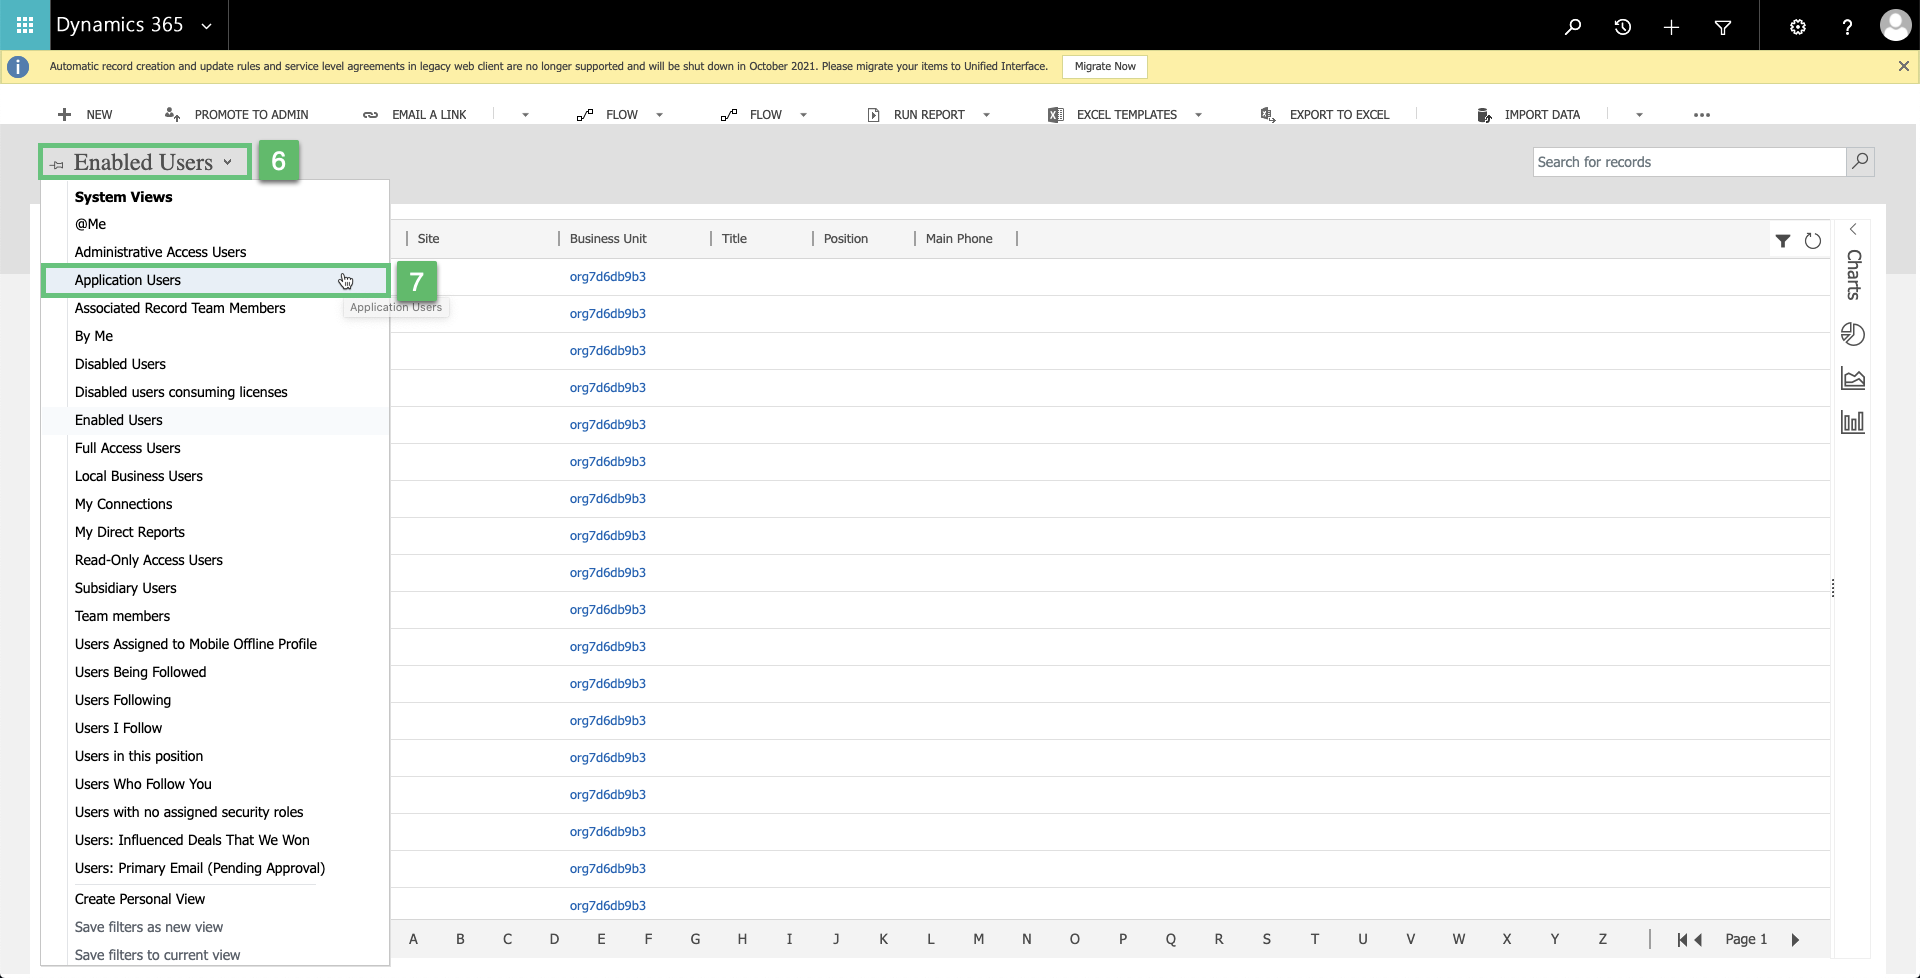Filter records by letter A
Screen dimensions: 1920x978
[x=413, y=939]
